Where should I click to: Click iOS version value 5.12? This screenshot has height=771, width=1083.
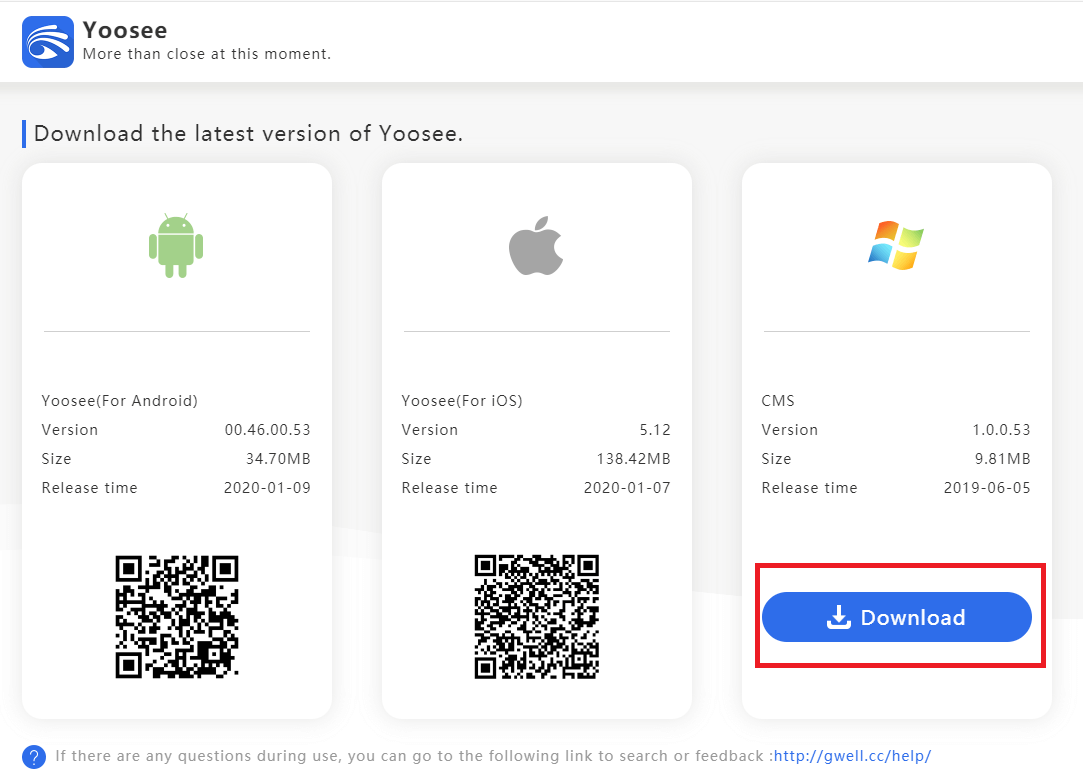point(655,430)
